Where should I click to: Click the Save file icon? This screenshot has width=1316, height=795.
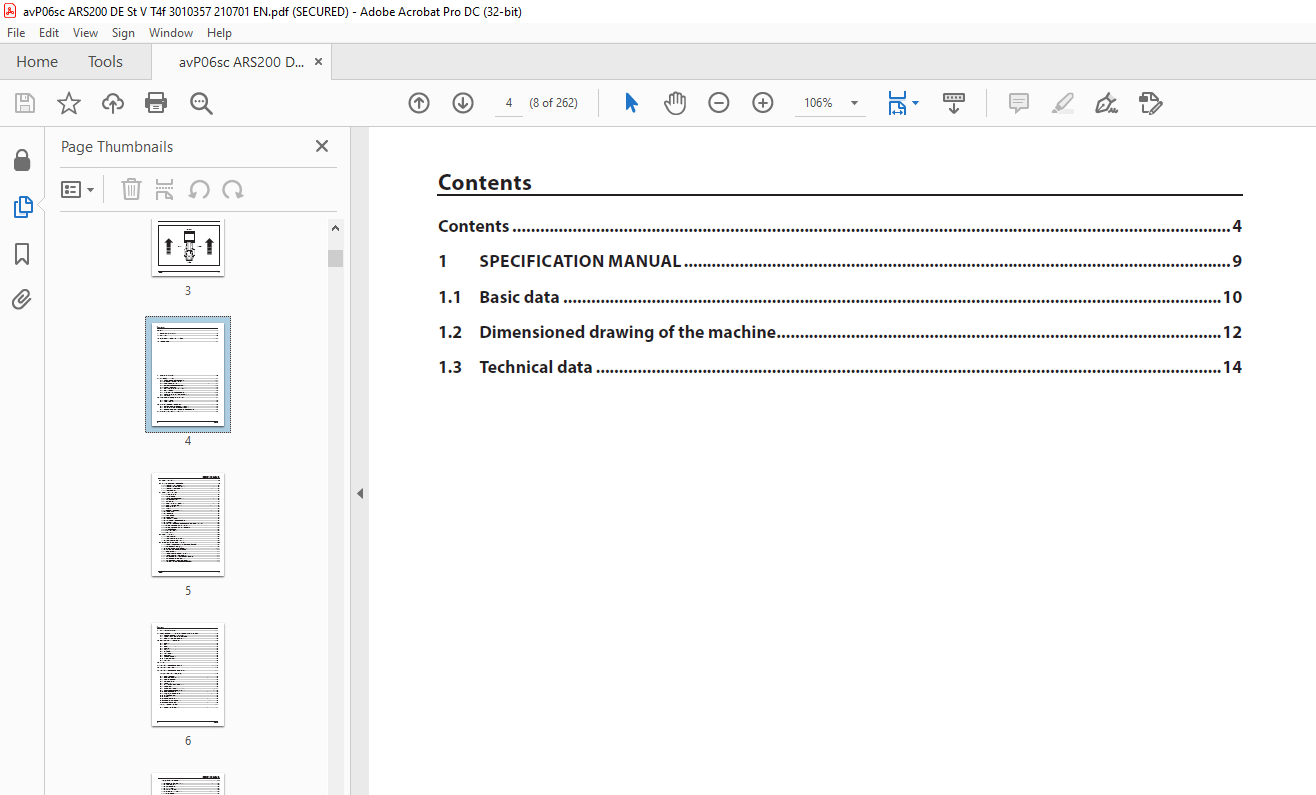click(x=24, y=103)
